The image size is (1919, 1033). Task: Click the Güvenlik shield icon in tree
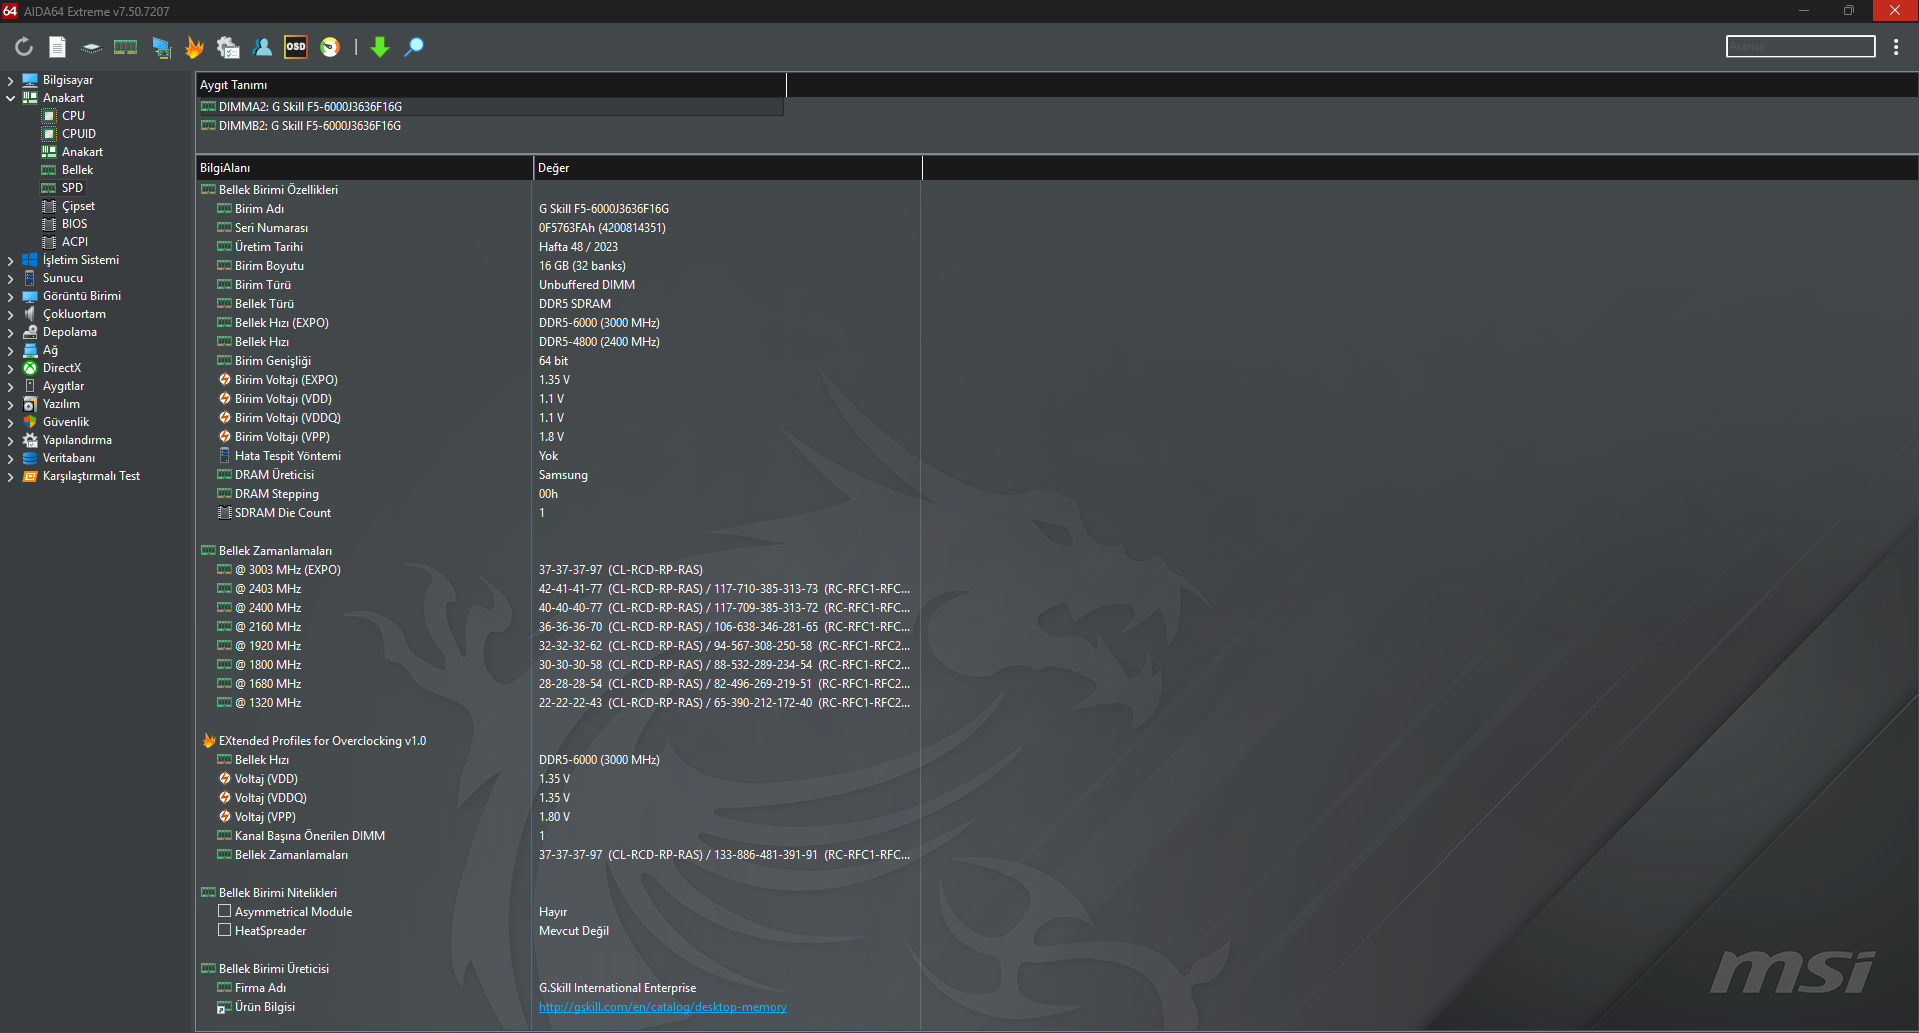click(30, 422)
